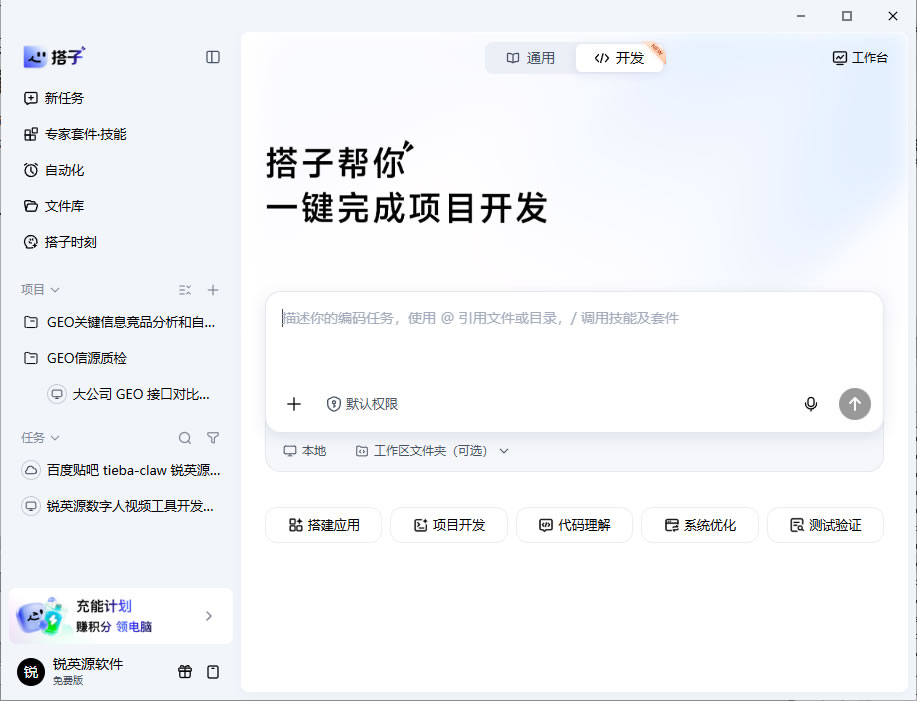This screenshot has height=701, width=917.
Task: Minimize the application window
Action: pos(801,16)
